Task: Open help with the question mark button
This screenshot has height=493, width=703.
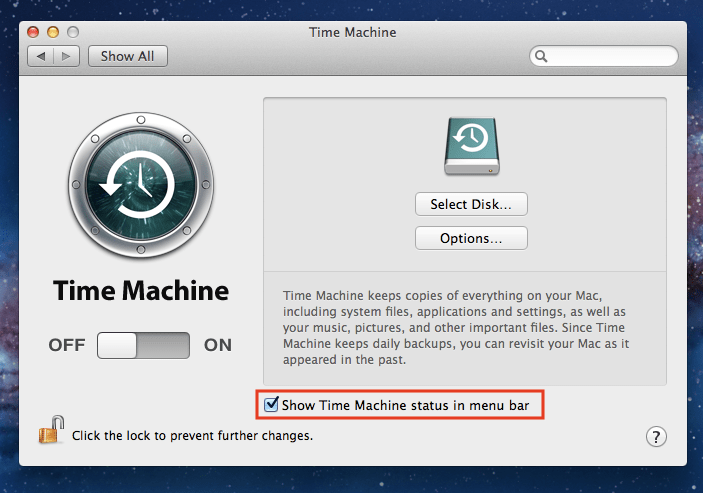Action: click(656, 437)
